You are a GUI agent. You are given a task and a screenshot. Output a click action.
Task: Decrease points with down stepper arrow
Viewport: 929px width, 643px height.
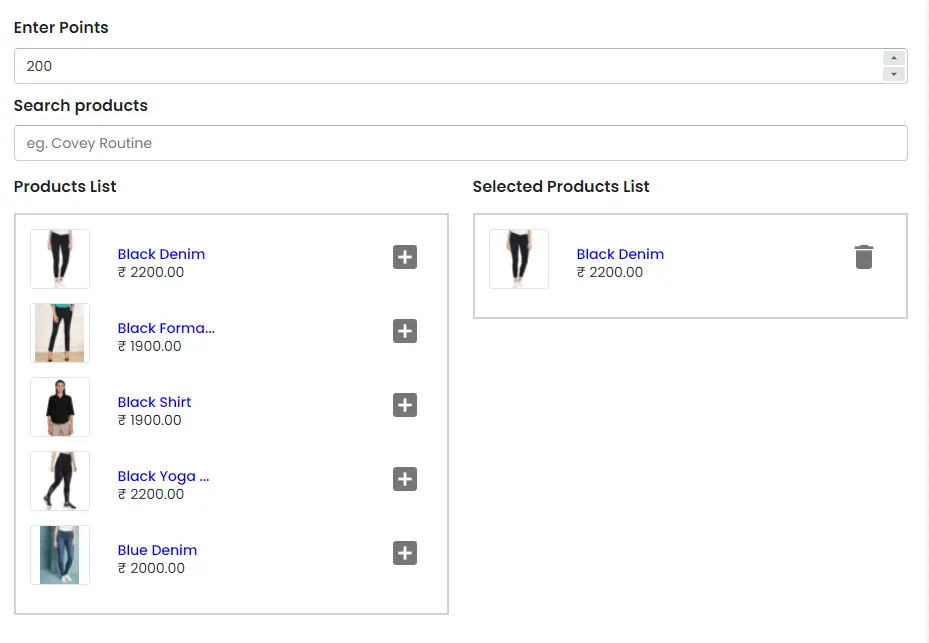click(x=894, y=74)
